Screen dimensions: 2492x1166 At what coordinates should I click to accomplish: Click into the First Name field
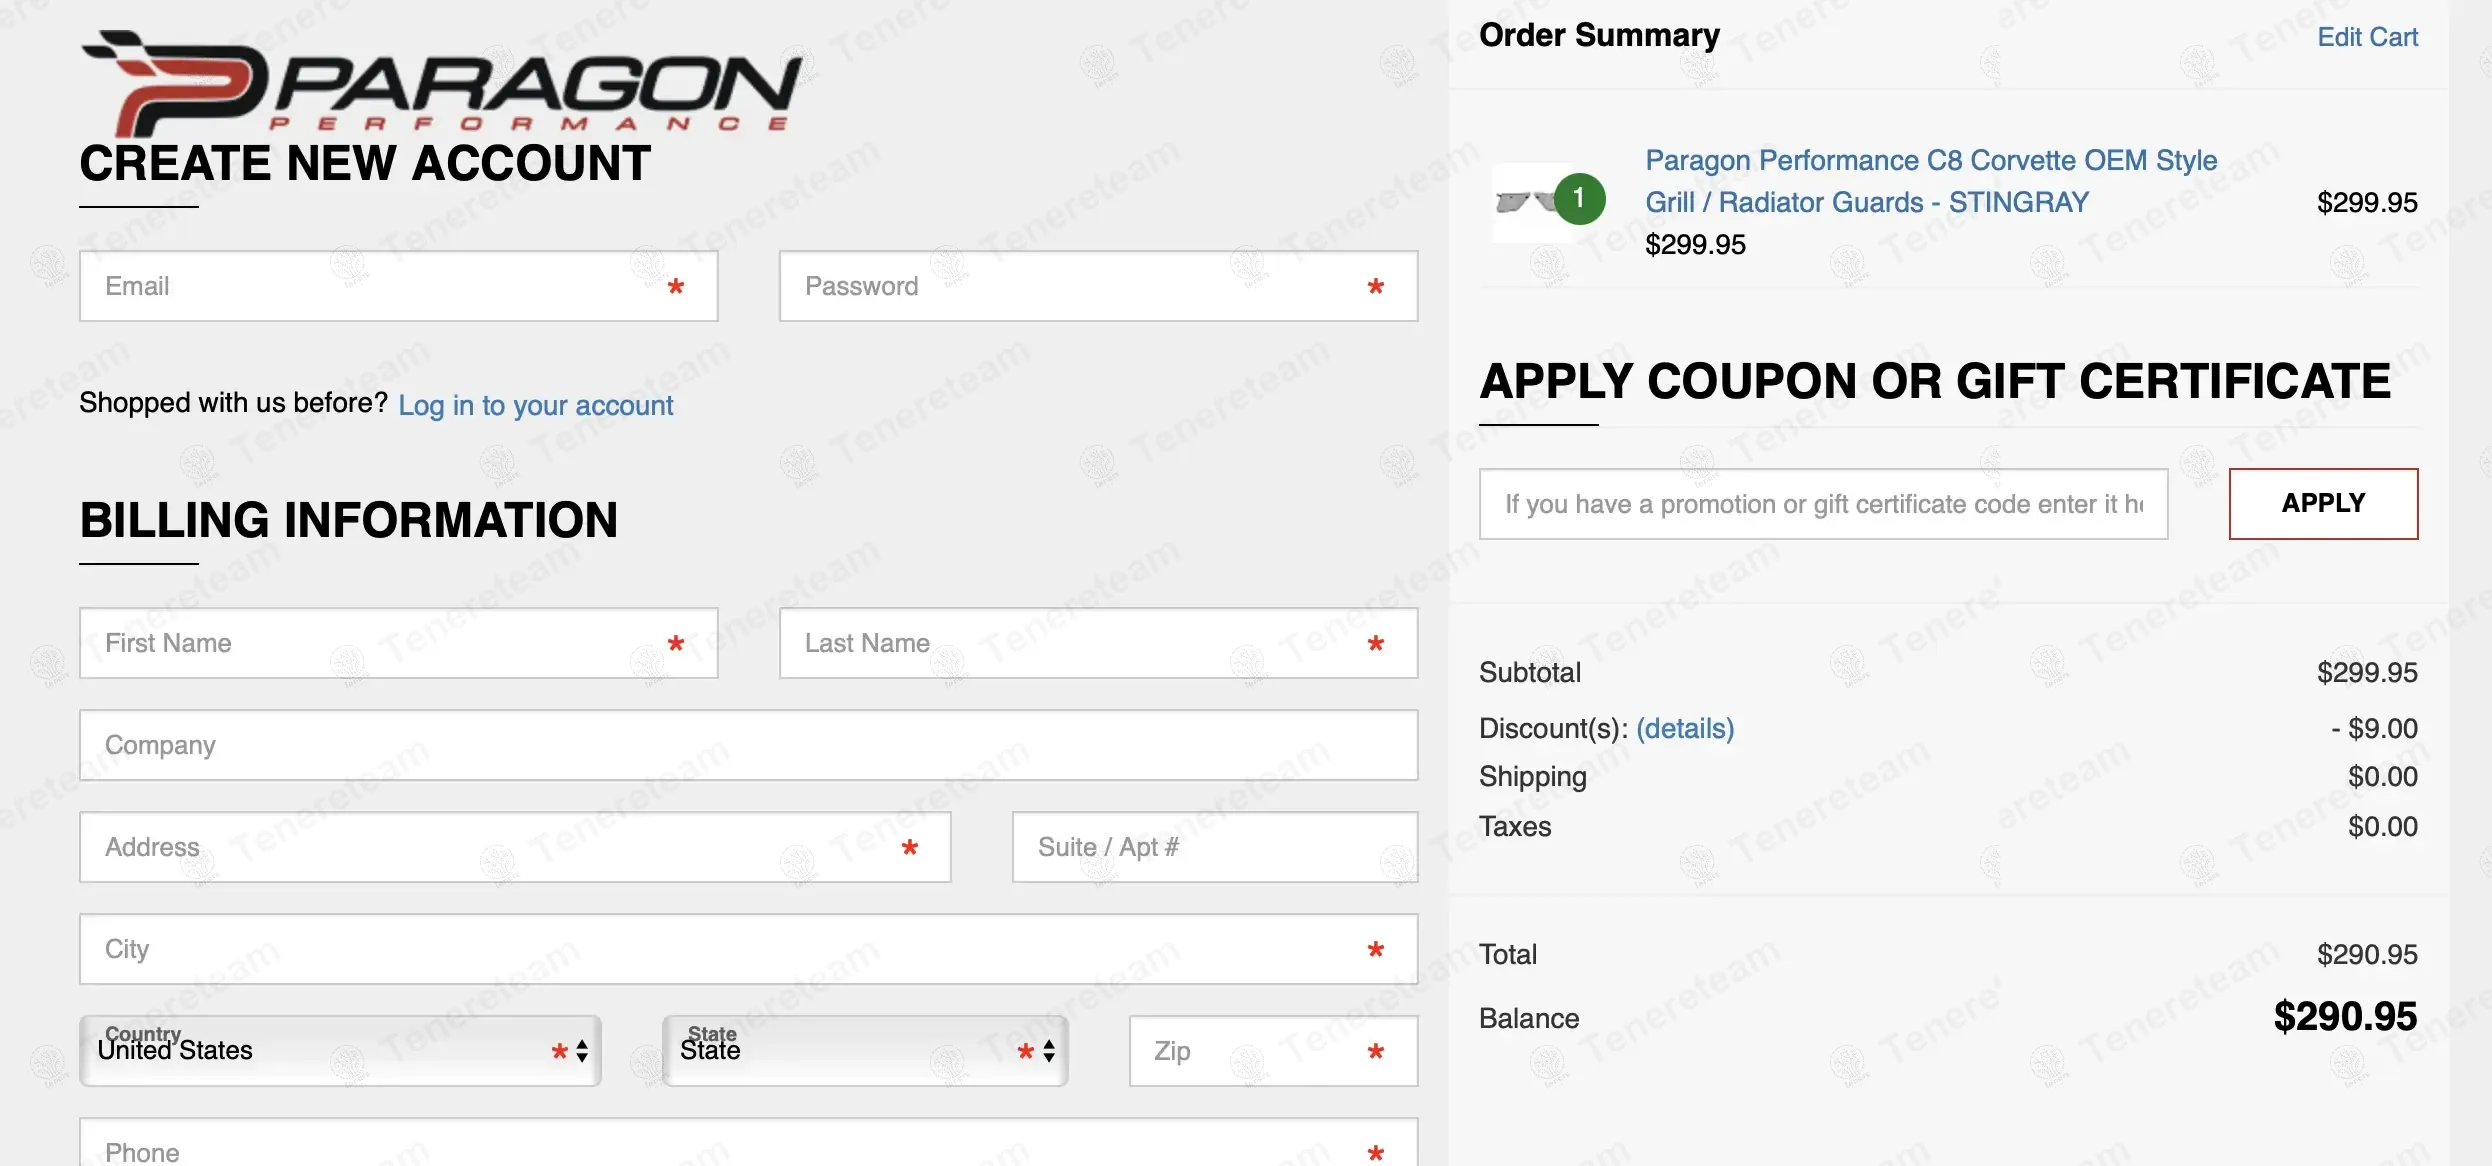click(x=380, y=643)
